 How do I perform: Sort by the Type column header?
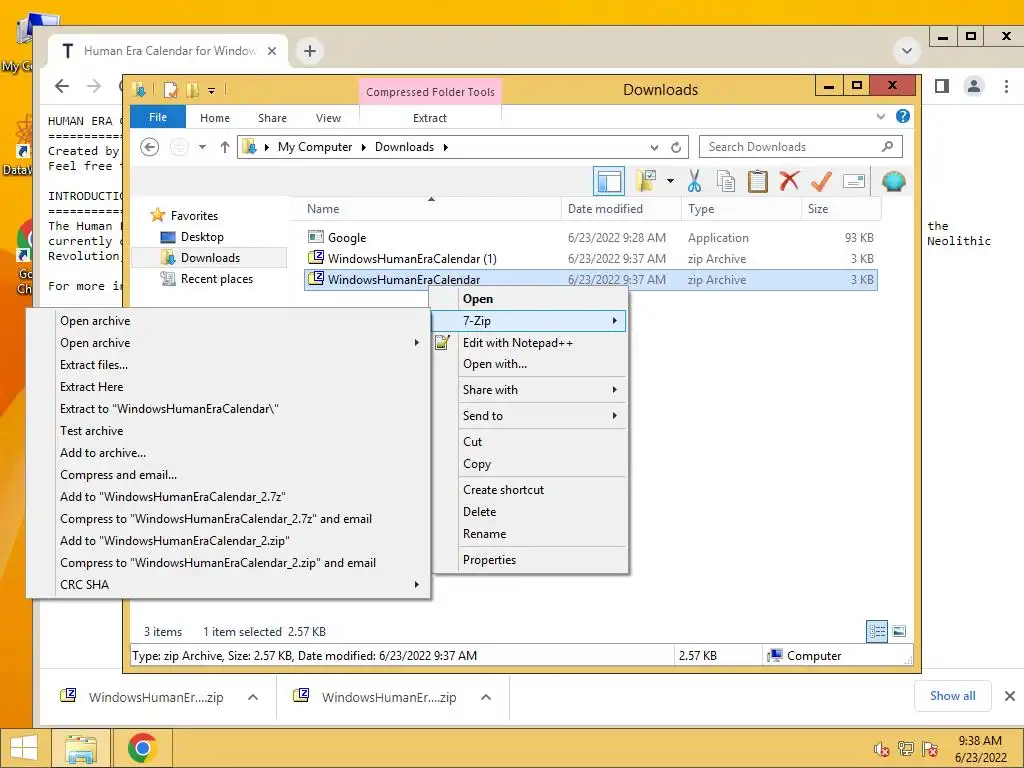click(x=741, y=209)
